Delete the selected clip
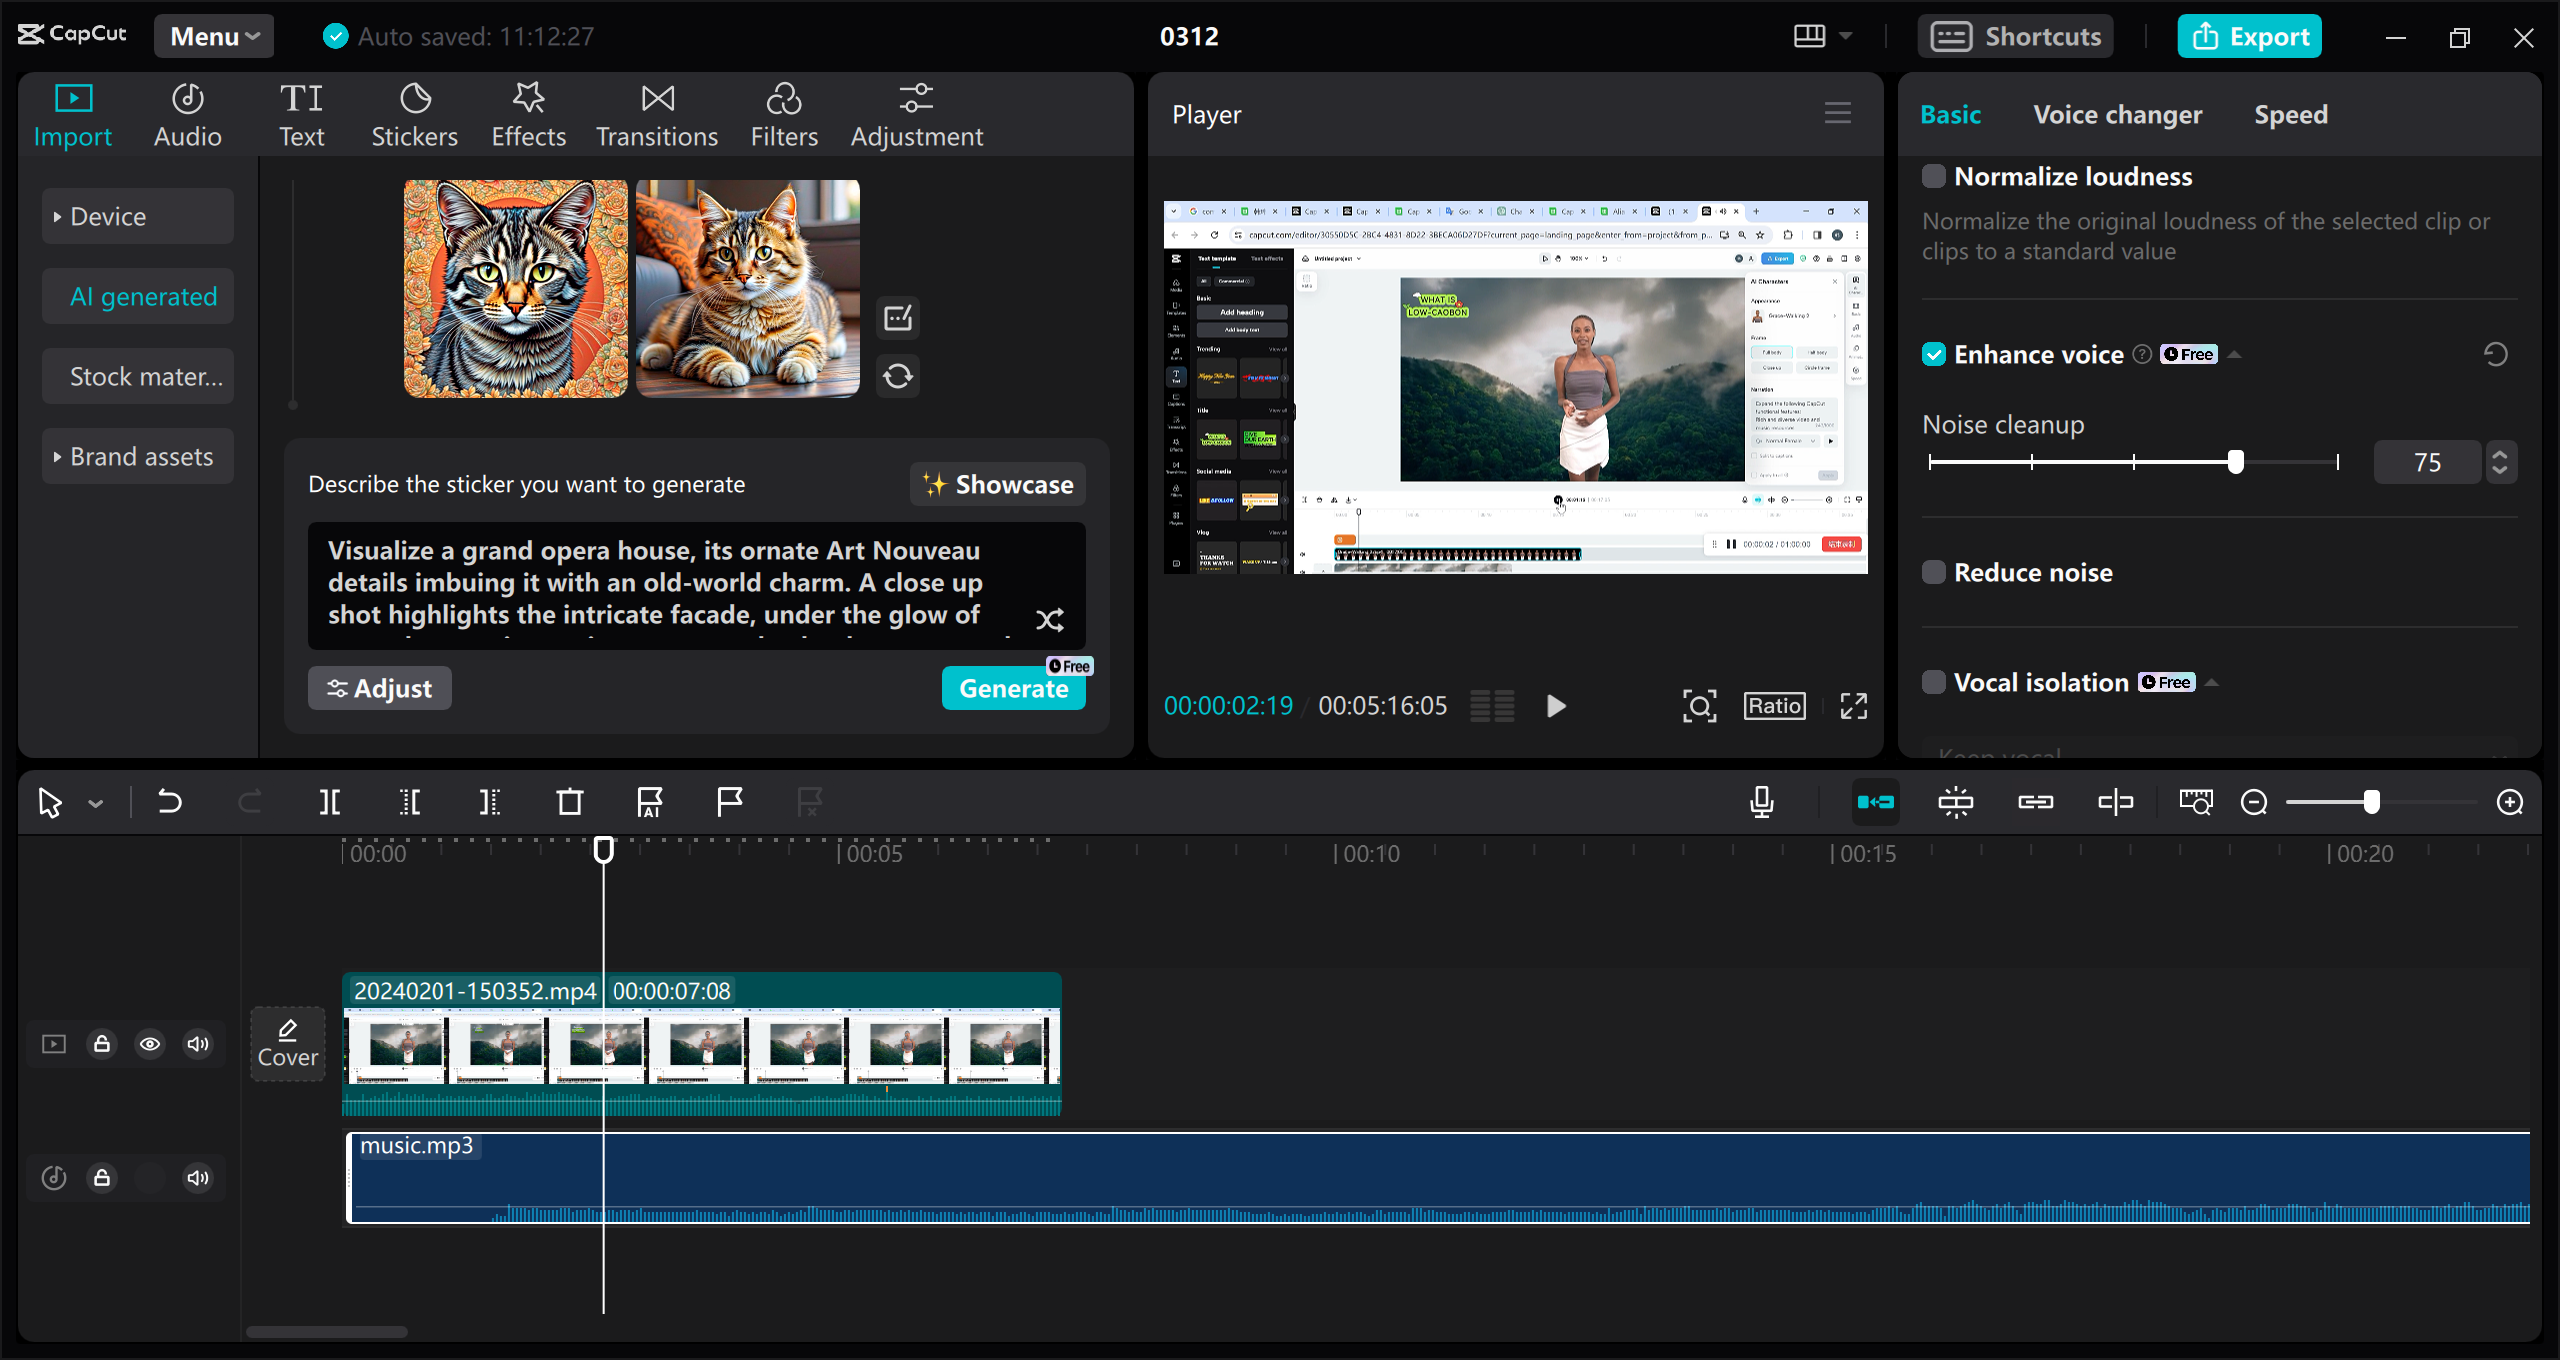2560x1360 pixels. click(x=569, y=801)
